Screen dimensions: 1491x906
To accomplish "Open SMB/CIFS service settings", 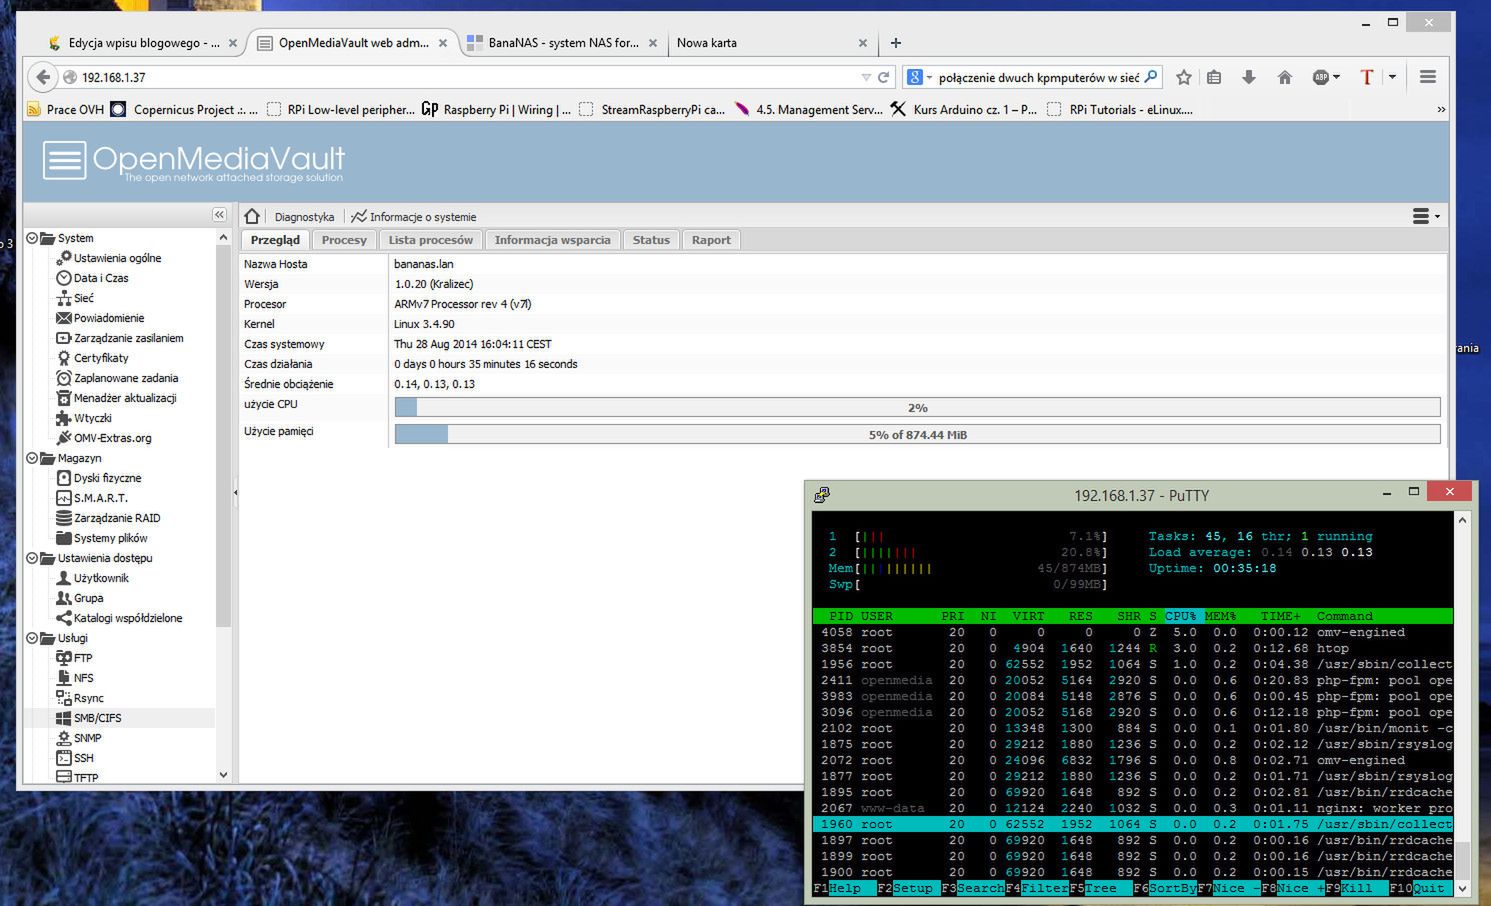I will 89,718.
